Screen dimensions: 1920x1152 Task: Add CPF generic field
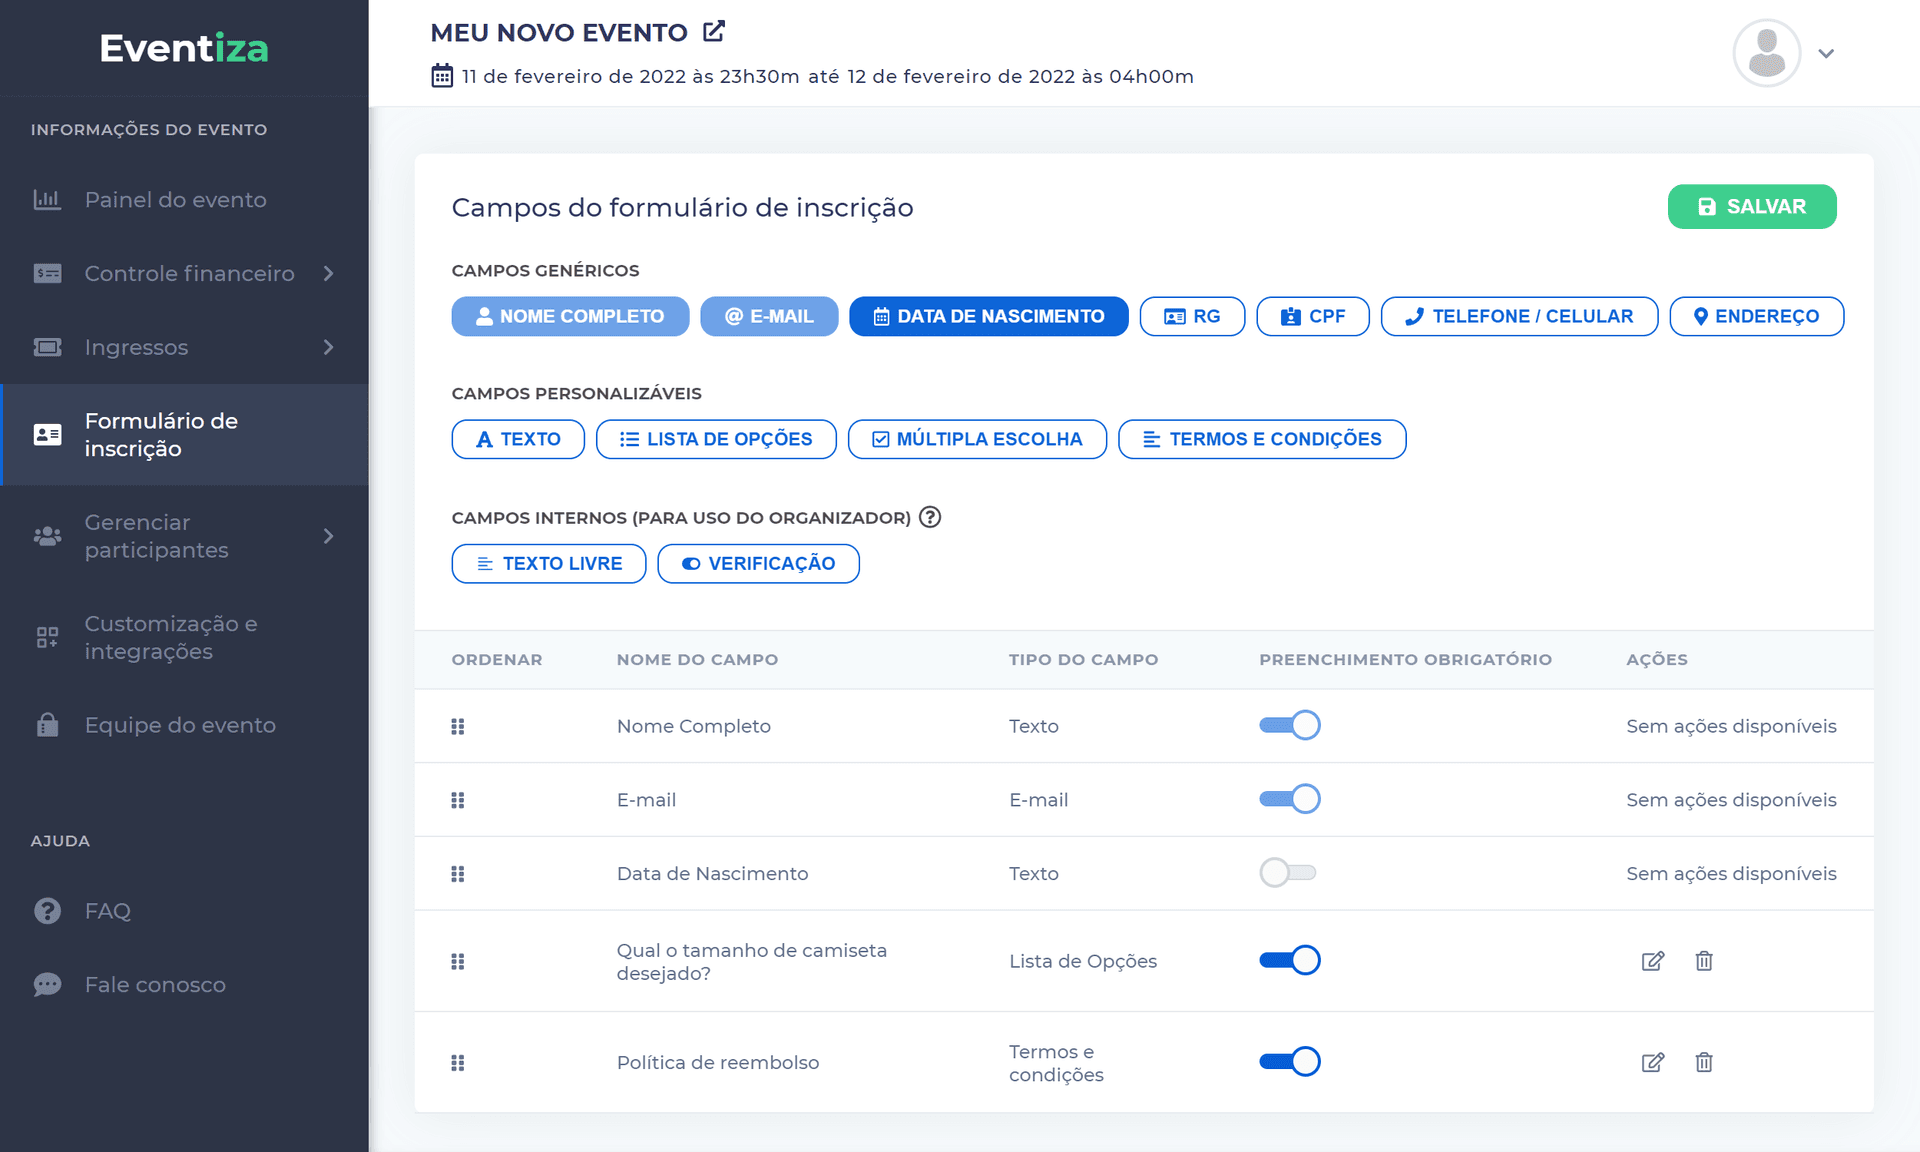(1312, 316)
